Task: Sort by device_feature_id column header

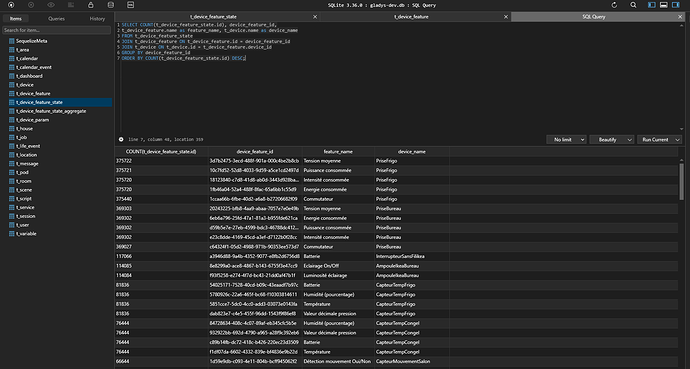Action: 255,152
